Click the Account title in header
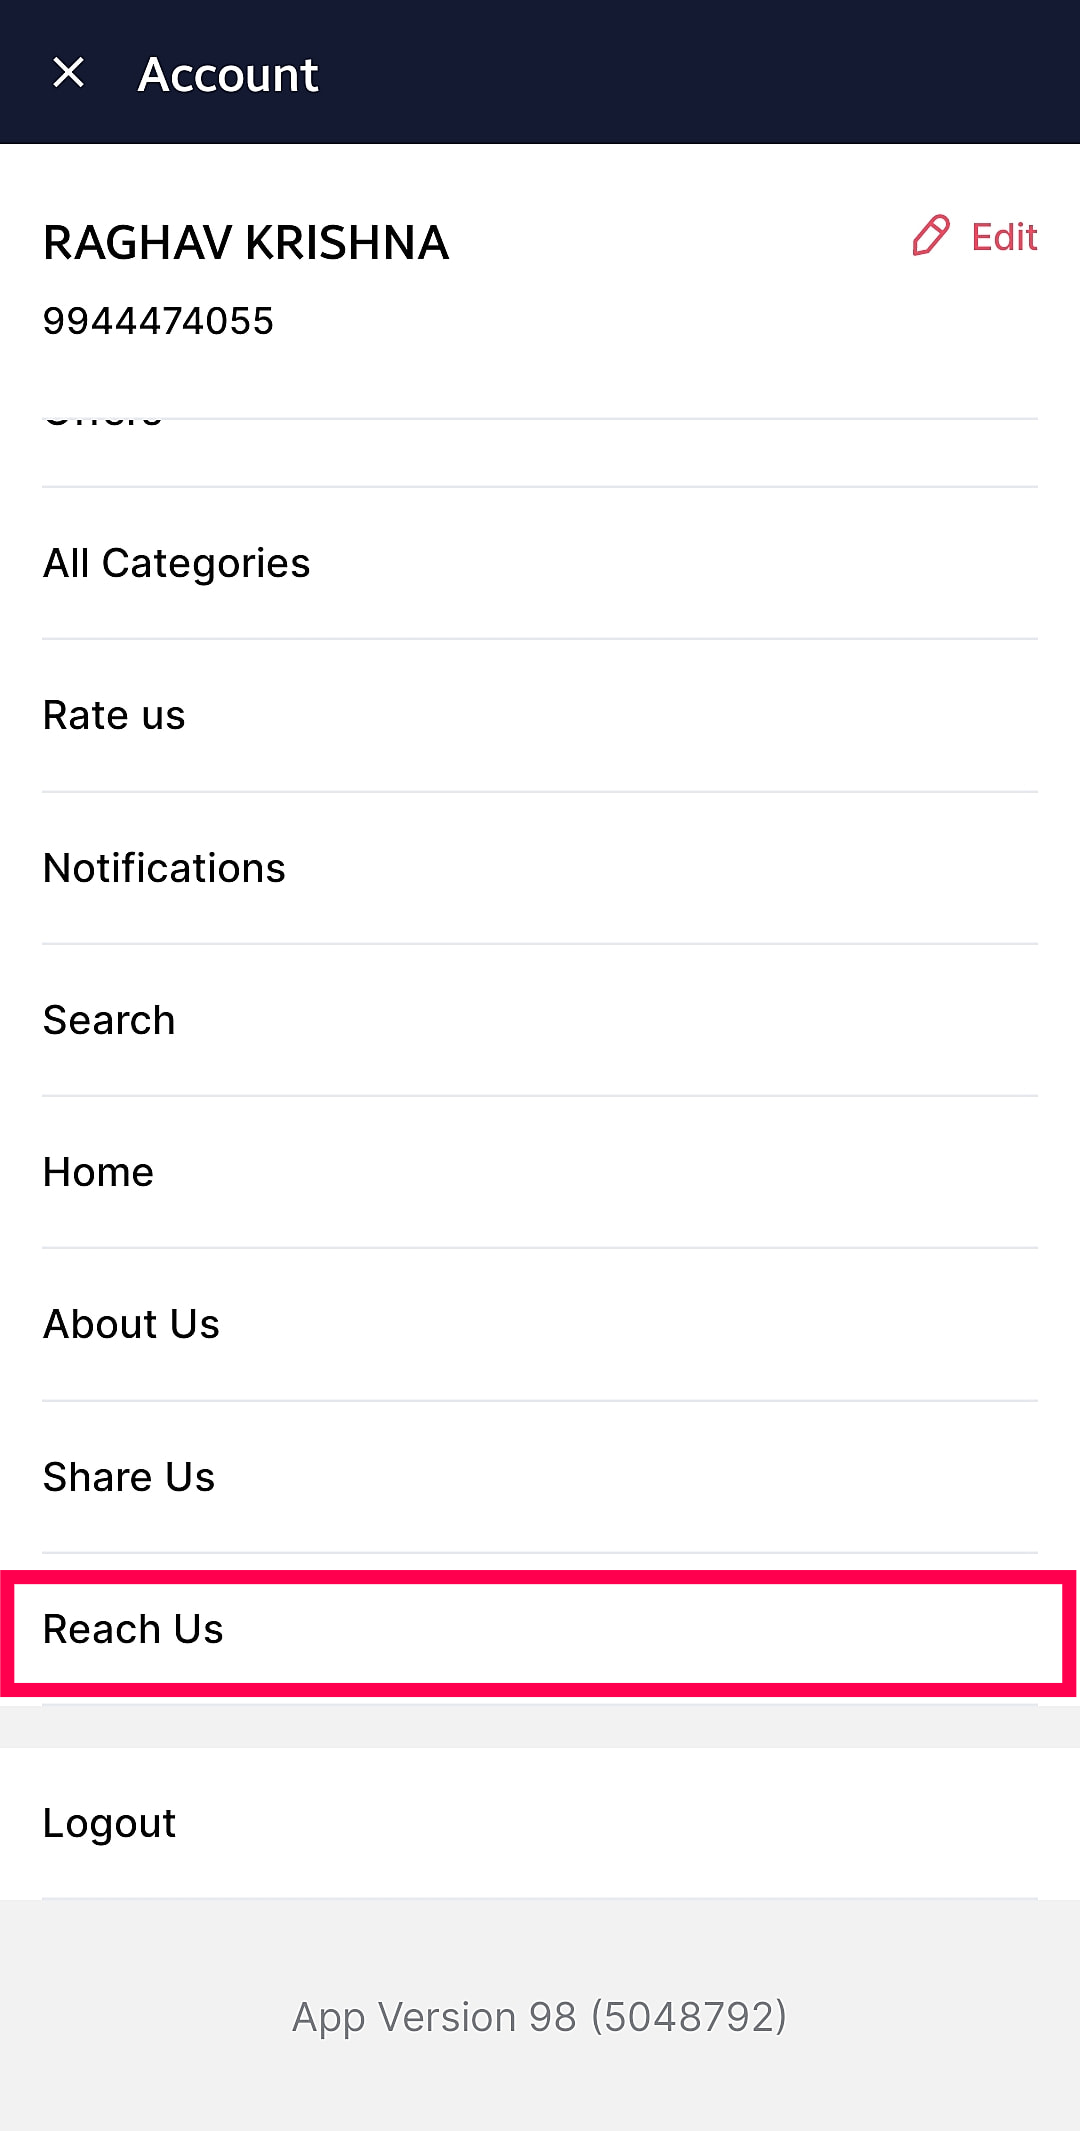 [228, 74]
